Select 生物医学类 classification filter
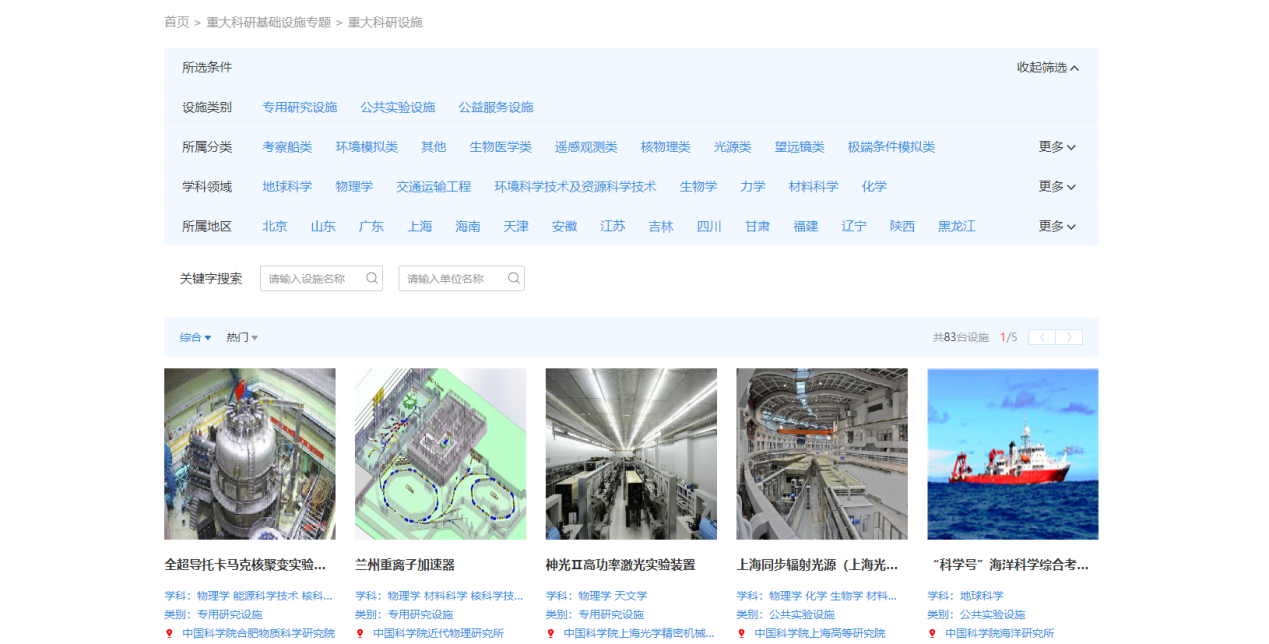1269x644 pixels. tap(501, 147)
